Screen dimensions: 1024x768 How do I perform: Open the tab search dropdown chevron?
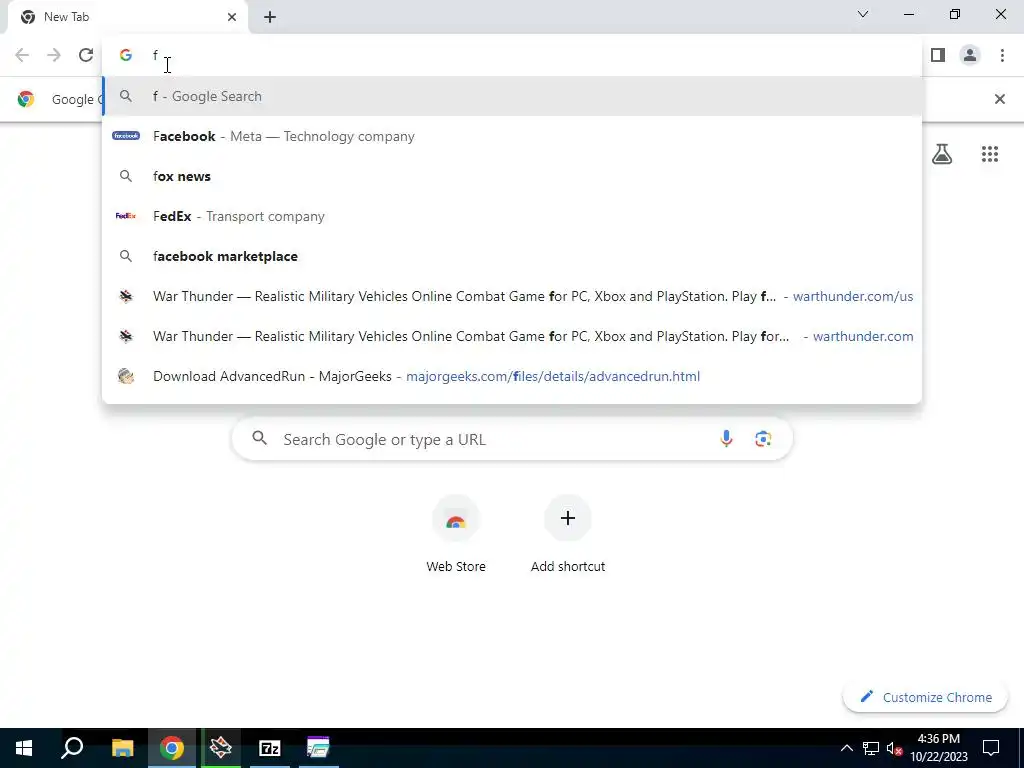(863, 14)
